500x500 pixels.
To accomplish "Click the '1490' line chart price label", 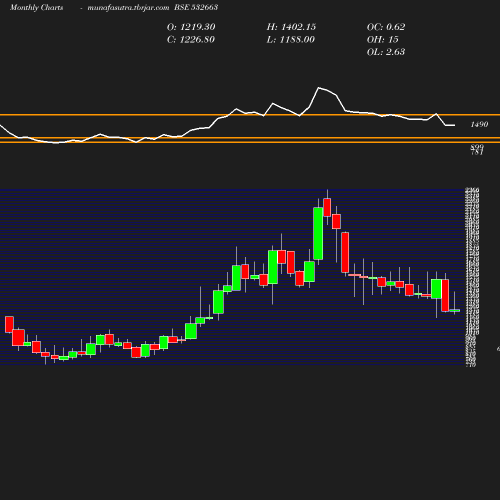I will coord(479,124).
